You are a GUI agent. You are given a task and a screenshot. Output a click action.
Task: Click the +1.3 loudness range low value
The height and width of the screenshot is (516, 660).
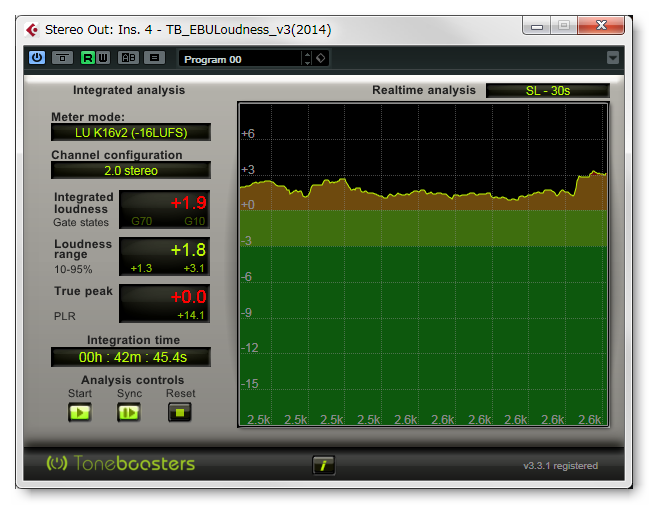[x=141, y=268]
